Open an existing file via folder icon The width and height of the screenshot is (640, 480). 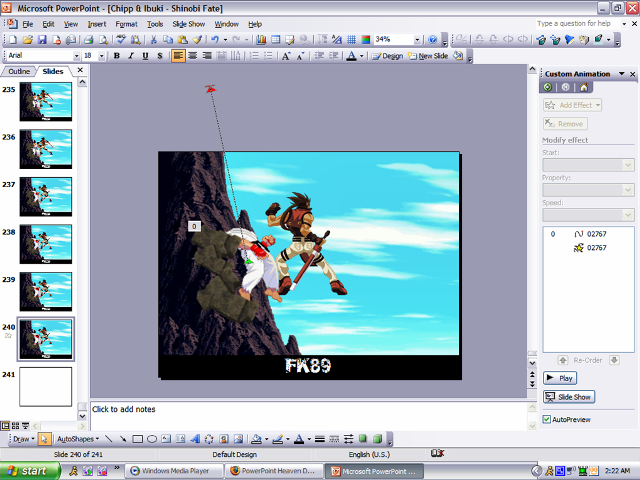(27, 40)
